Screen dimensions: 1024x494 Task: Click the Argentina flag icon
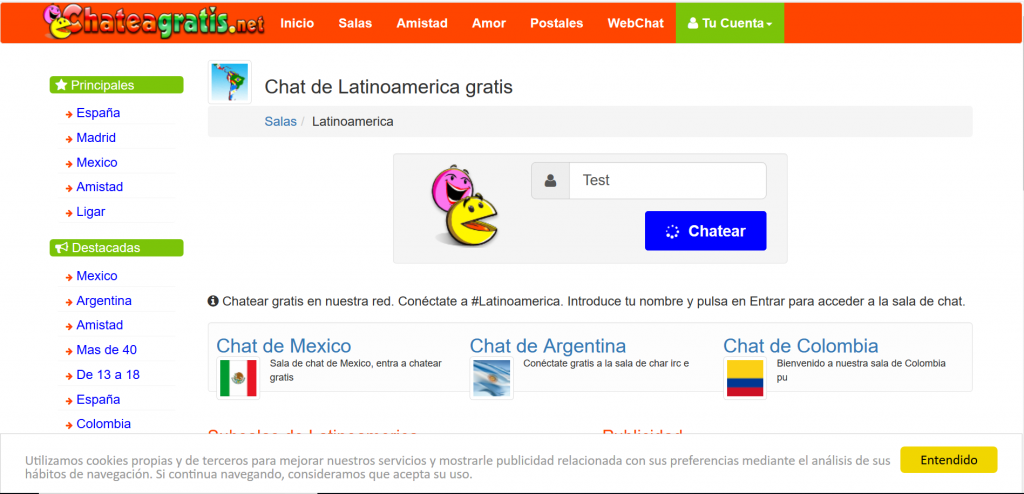[x=491, y=378]
